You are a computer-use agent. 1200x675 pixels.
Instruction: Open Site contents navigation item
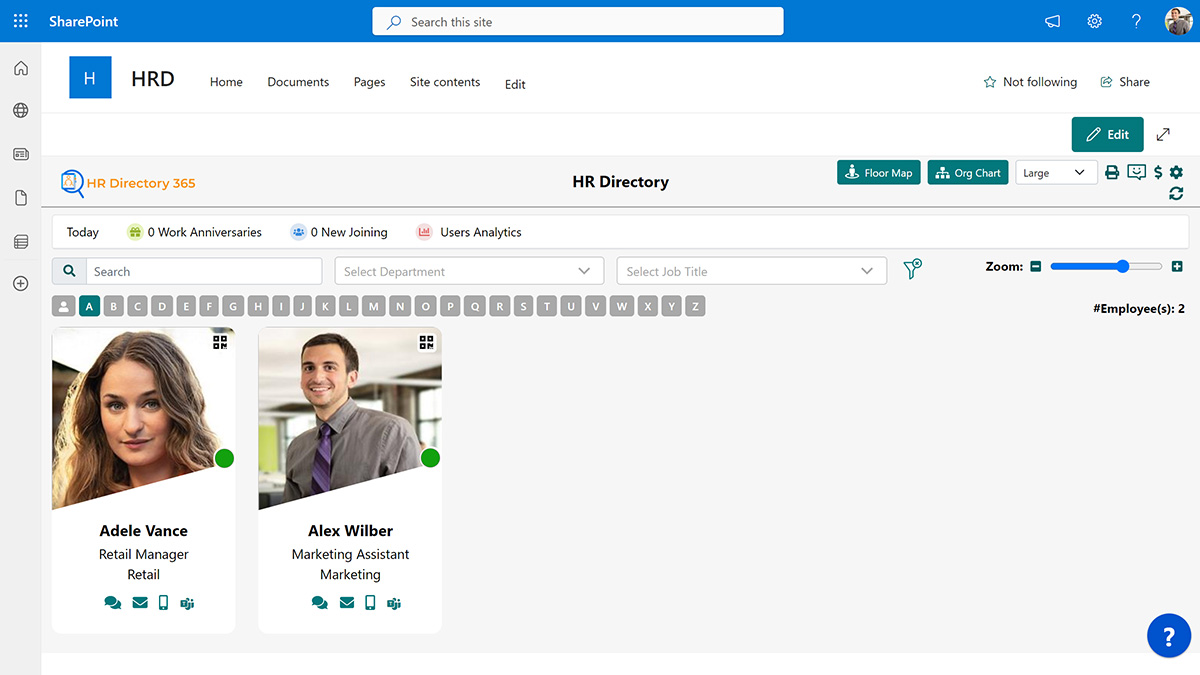pyautogui.click(x=445, y=82)
